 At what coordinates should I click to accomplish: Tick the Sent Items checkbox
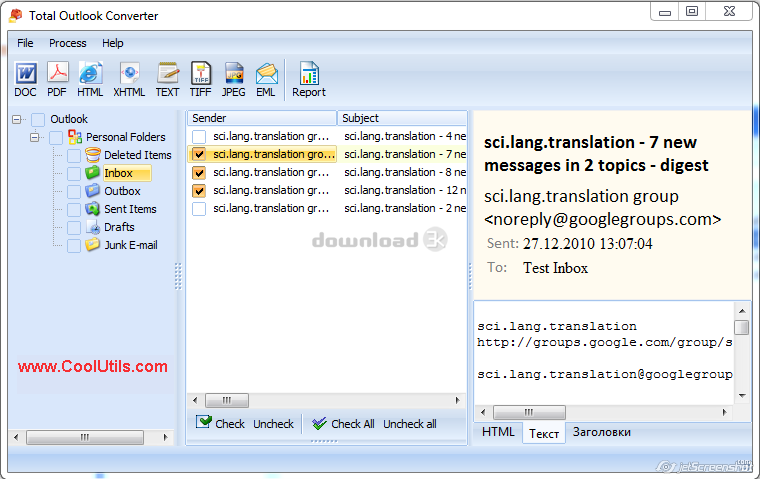[74, 209]
